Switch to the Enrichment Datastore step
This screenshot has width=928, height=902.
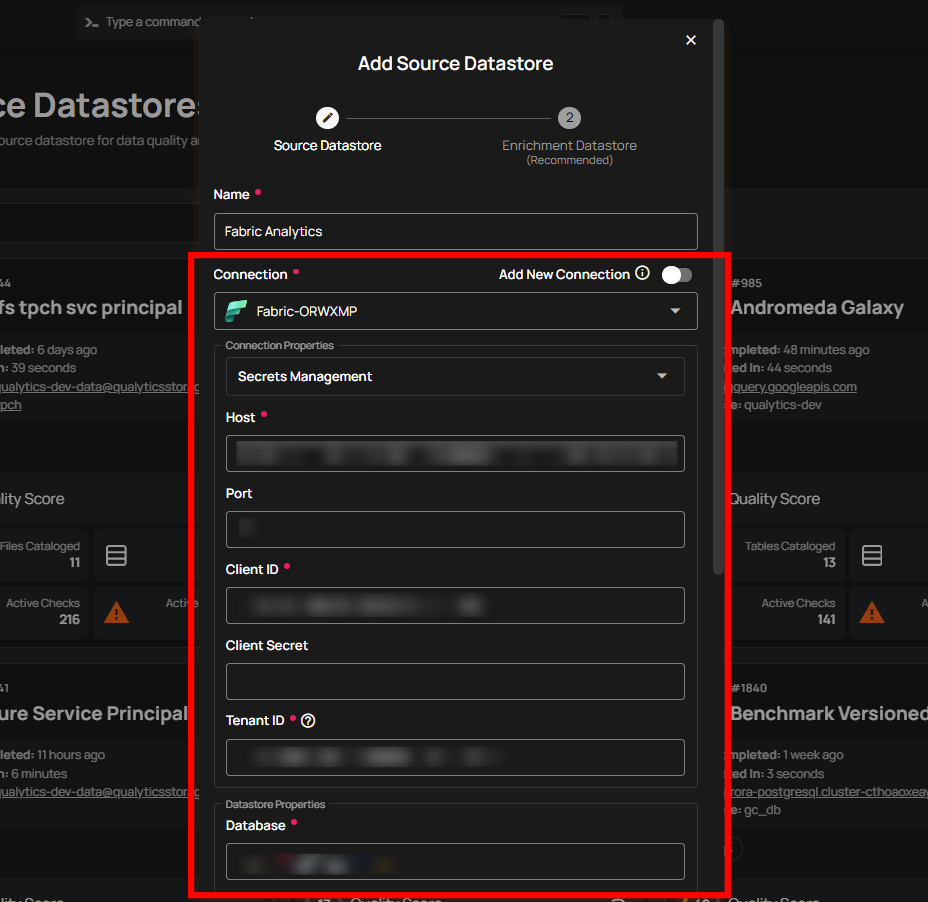coord(569,145)
